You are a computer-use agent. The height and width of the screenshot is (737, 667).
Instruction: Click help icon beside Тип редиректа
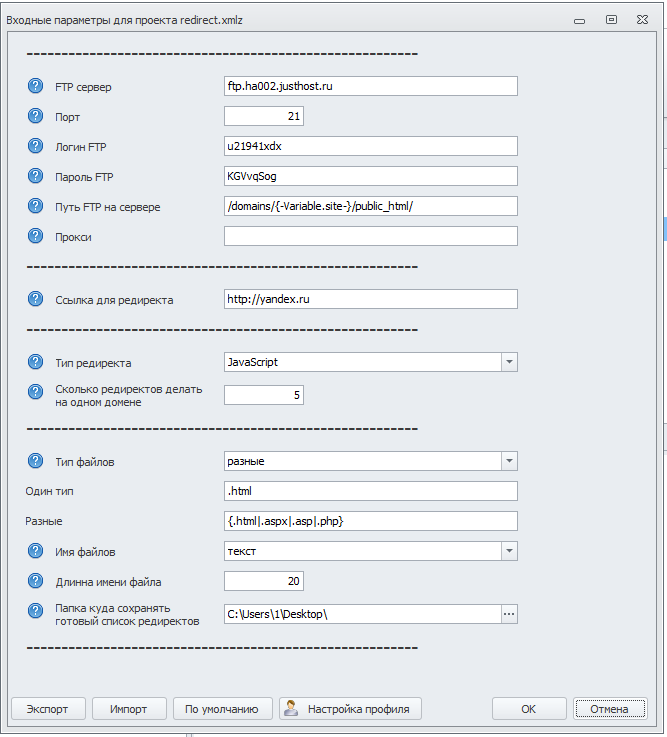click(36, 362)
